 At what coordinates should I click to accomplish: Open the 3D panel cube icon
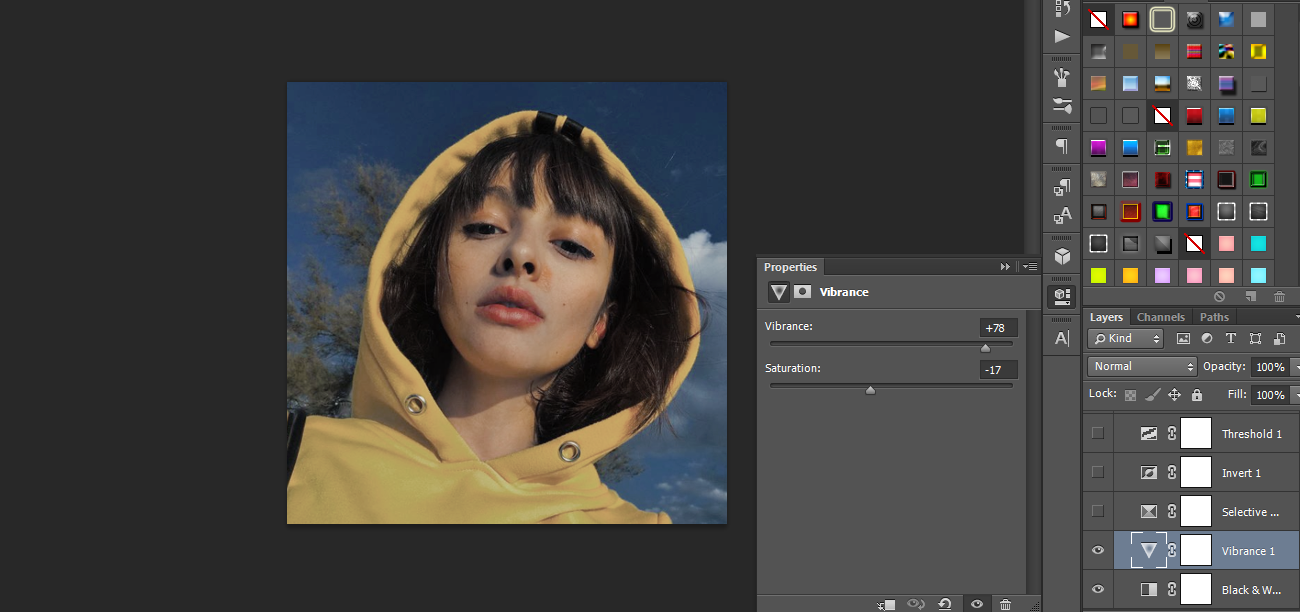pos(1061,256)
